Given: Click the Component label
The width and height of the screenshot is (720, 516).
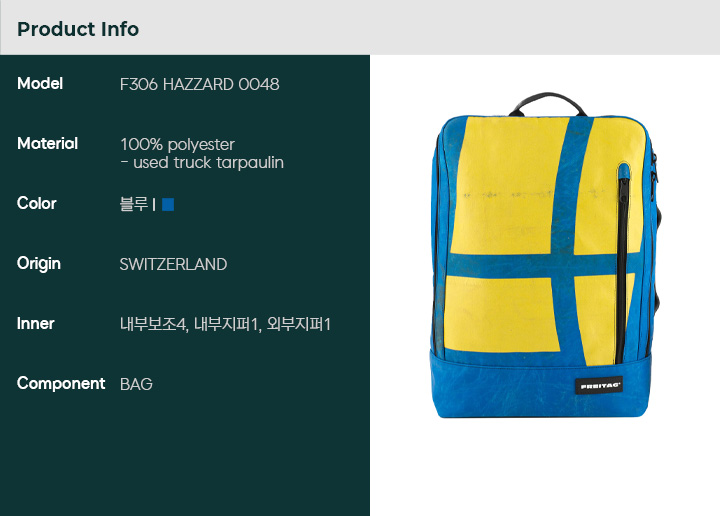Looking at the screenshot, I should [x=61, y=383].
